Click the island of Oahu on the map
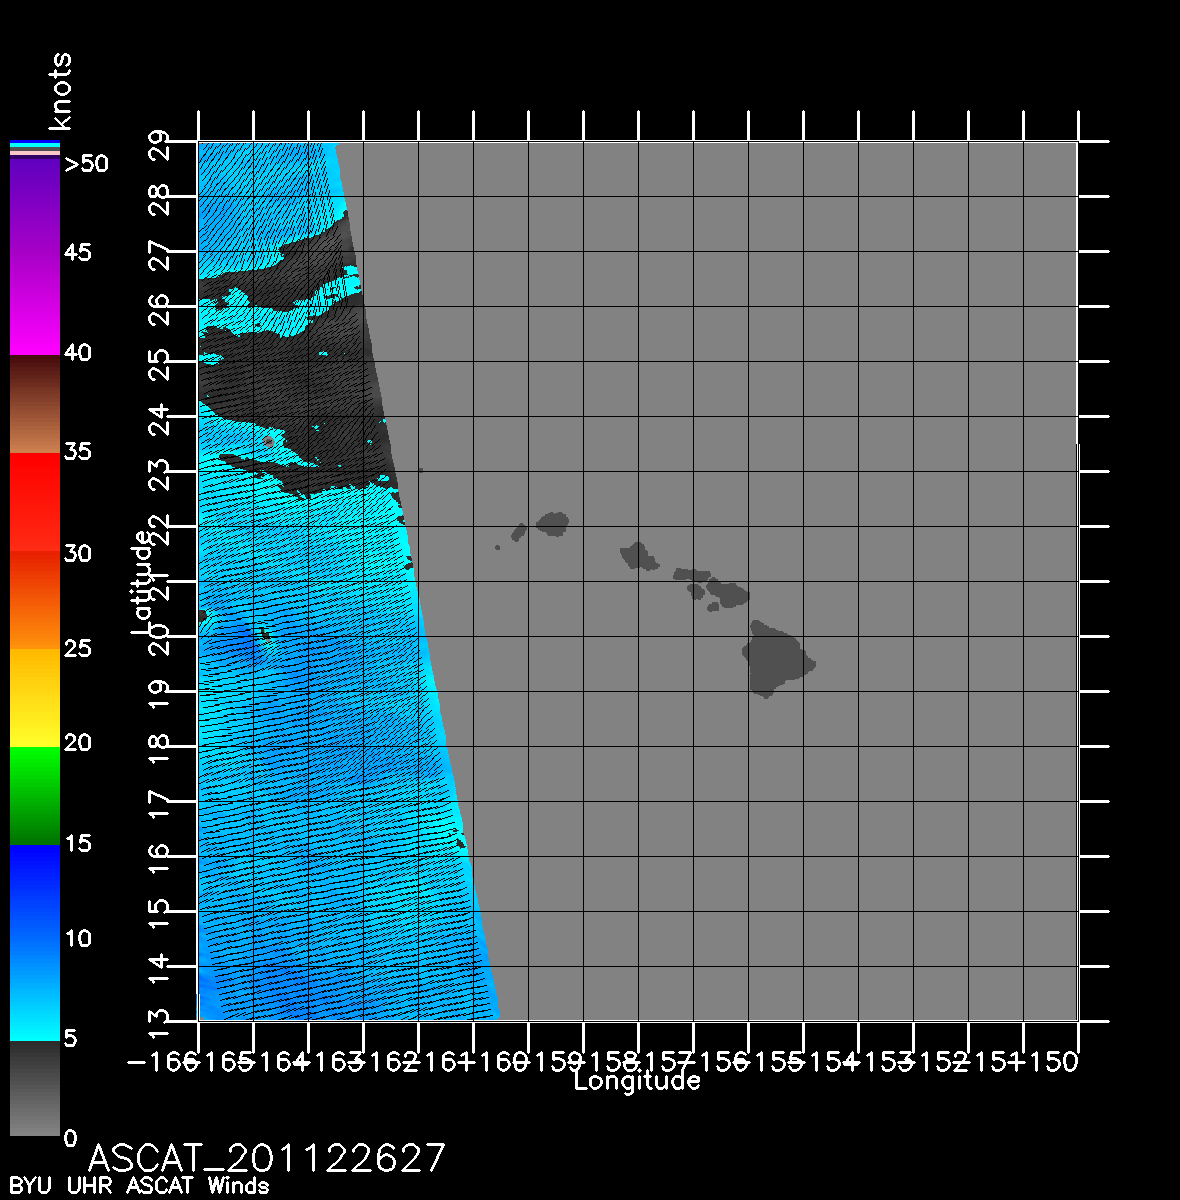1180x1200 pixels. tap(638, 556)
